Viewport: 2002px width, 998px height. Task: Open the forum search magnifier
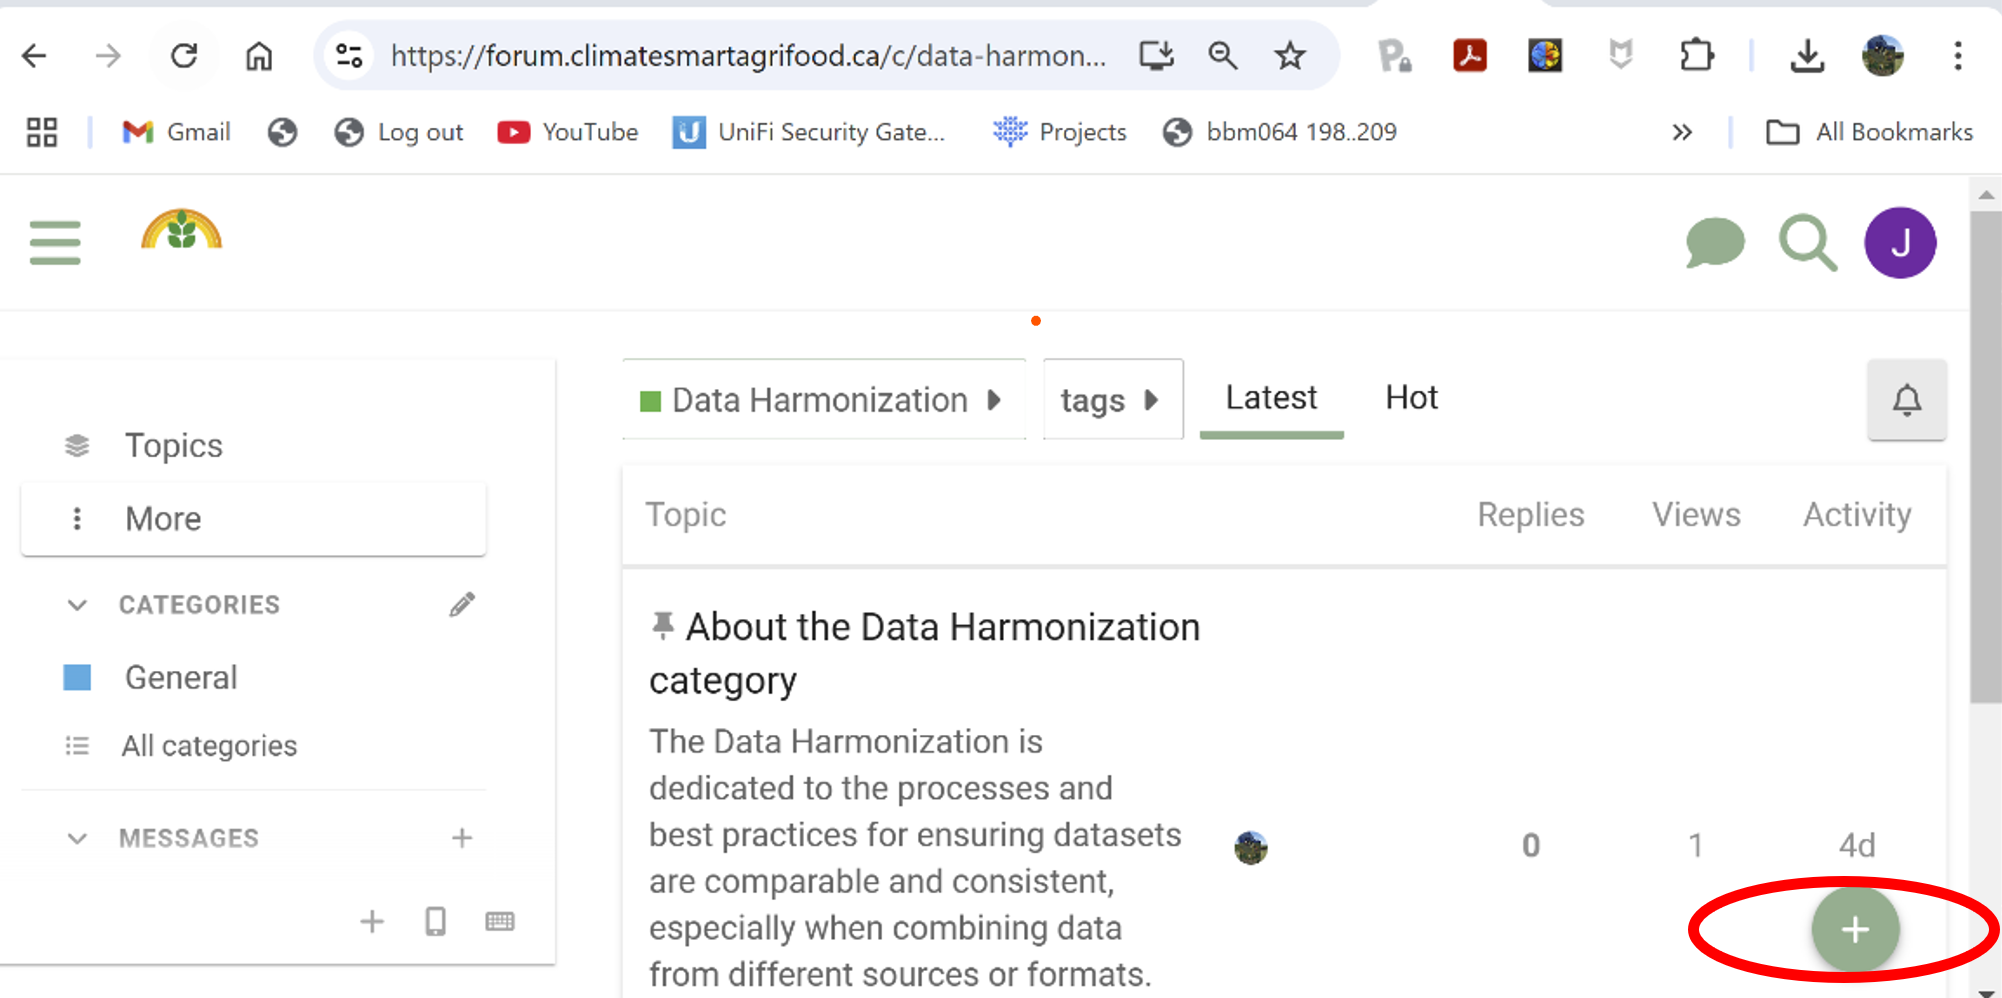pos(1808,243)
